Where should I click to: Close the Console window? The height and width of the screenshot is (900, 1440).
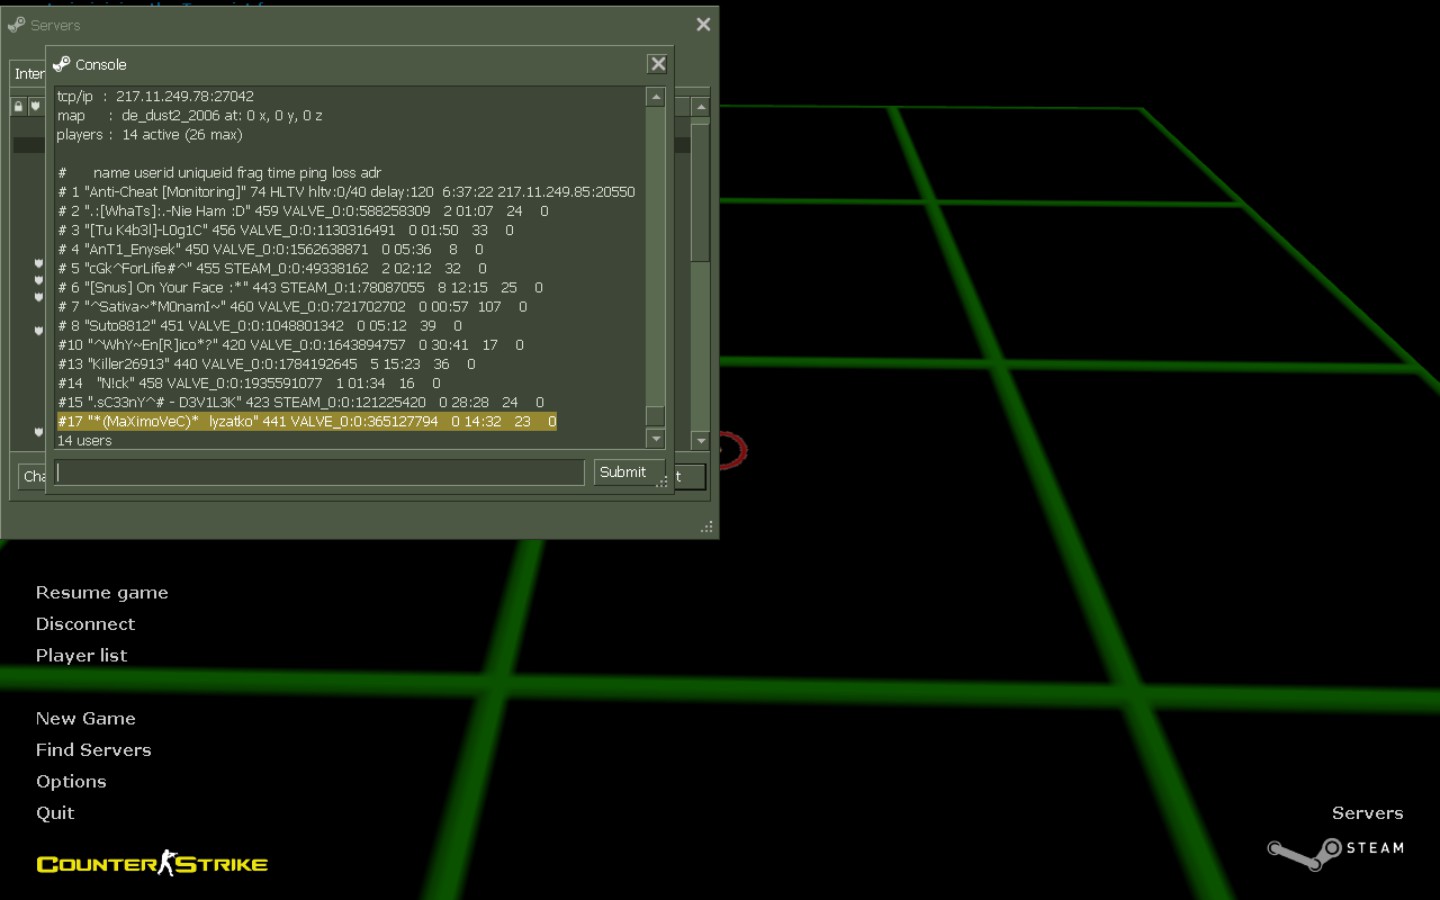tap(657, 64)
